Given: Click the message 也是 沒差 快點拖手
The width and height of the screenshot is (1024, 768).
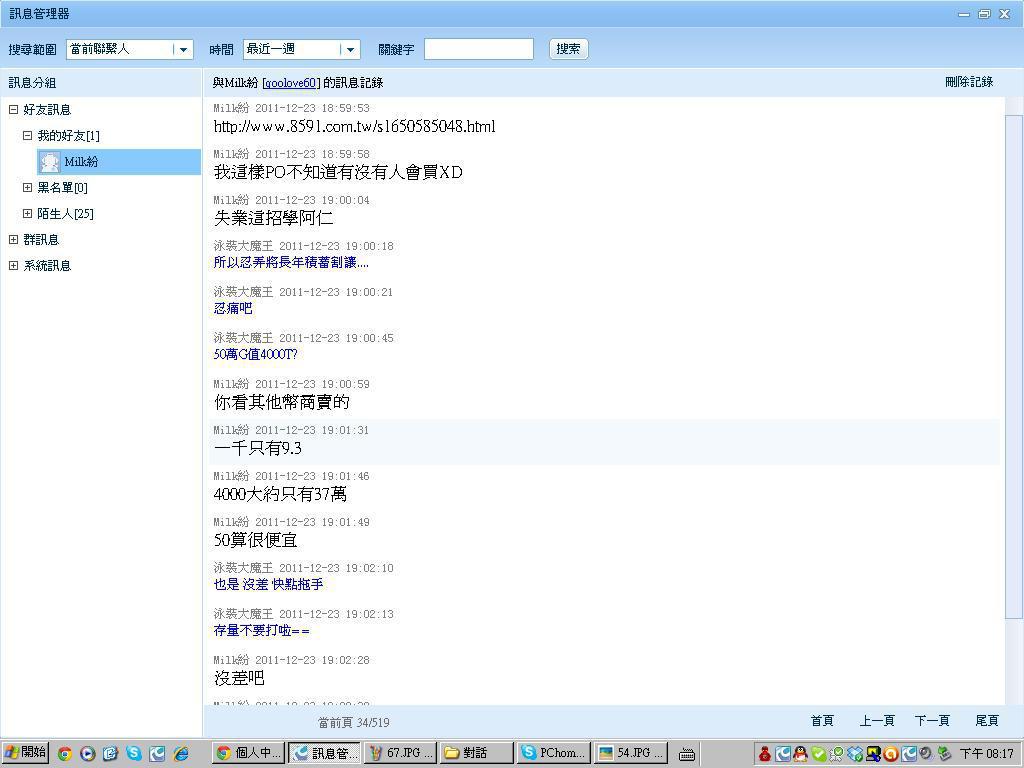Looking at the screenshot, I should coord(268,584).
